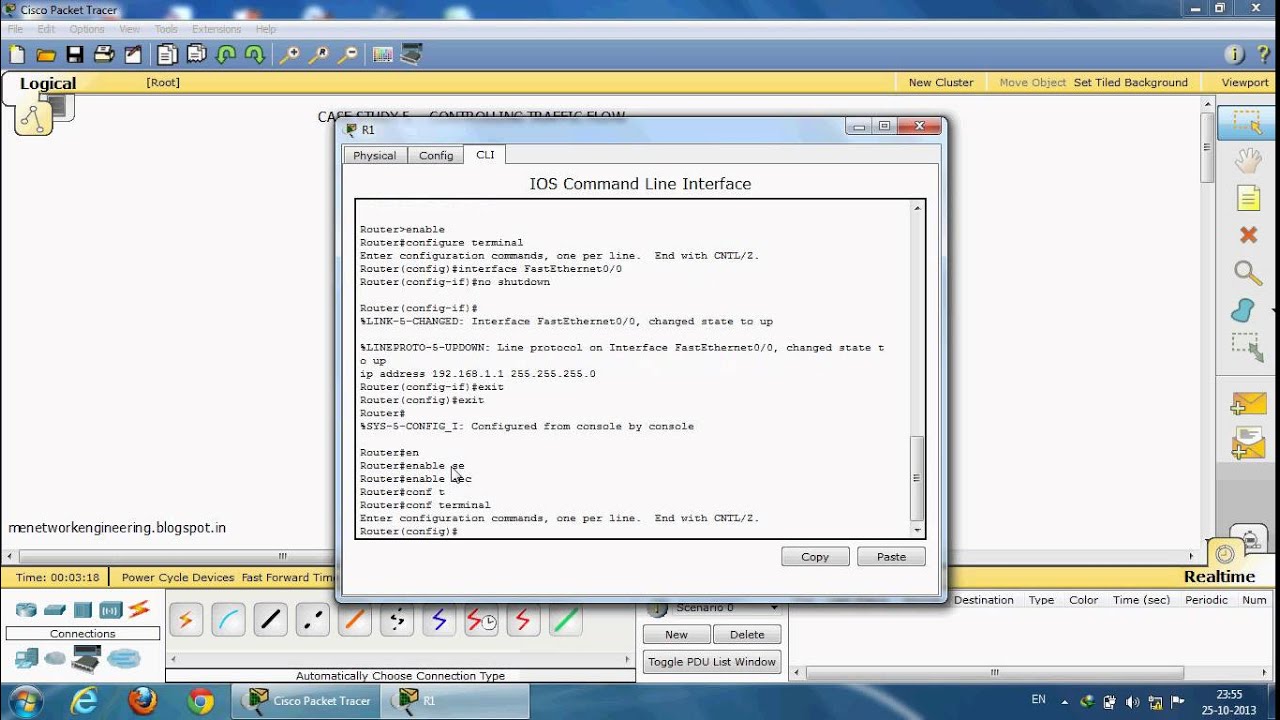Image resolution: width=1280 pixels, height=720 pixels.
Task: Pick the Copper Cross-Over dashed cable
Action: pyautogui.click(x=312, y=621)
